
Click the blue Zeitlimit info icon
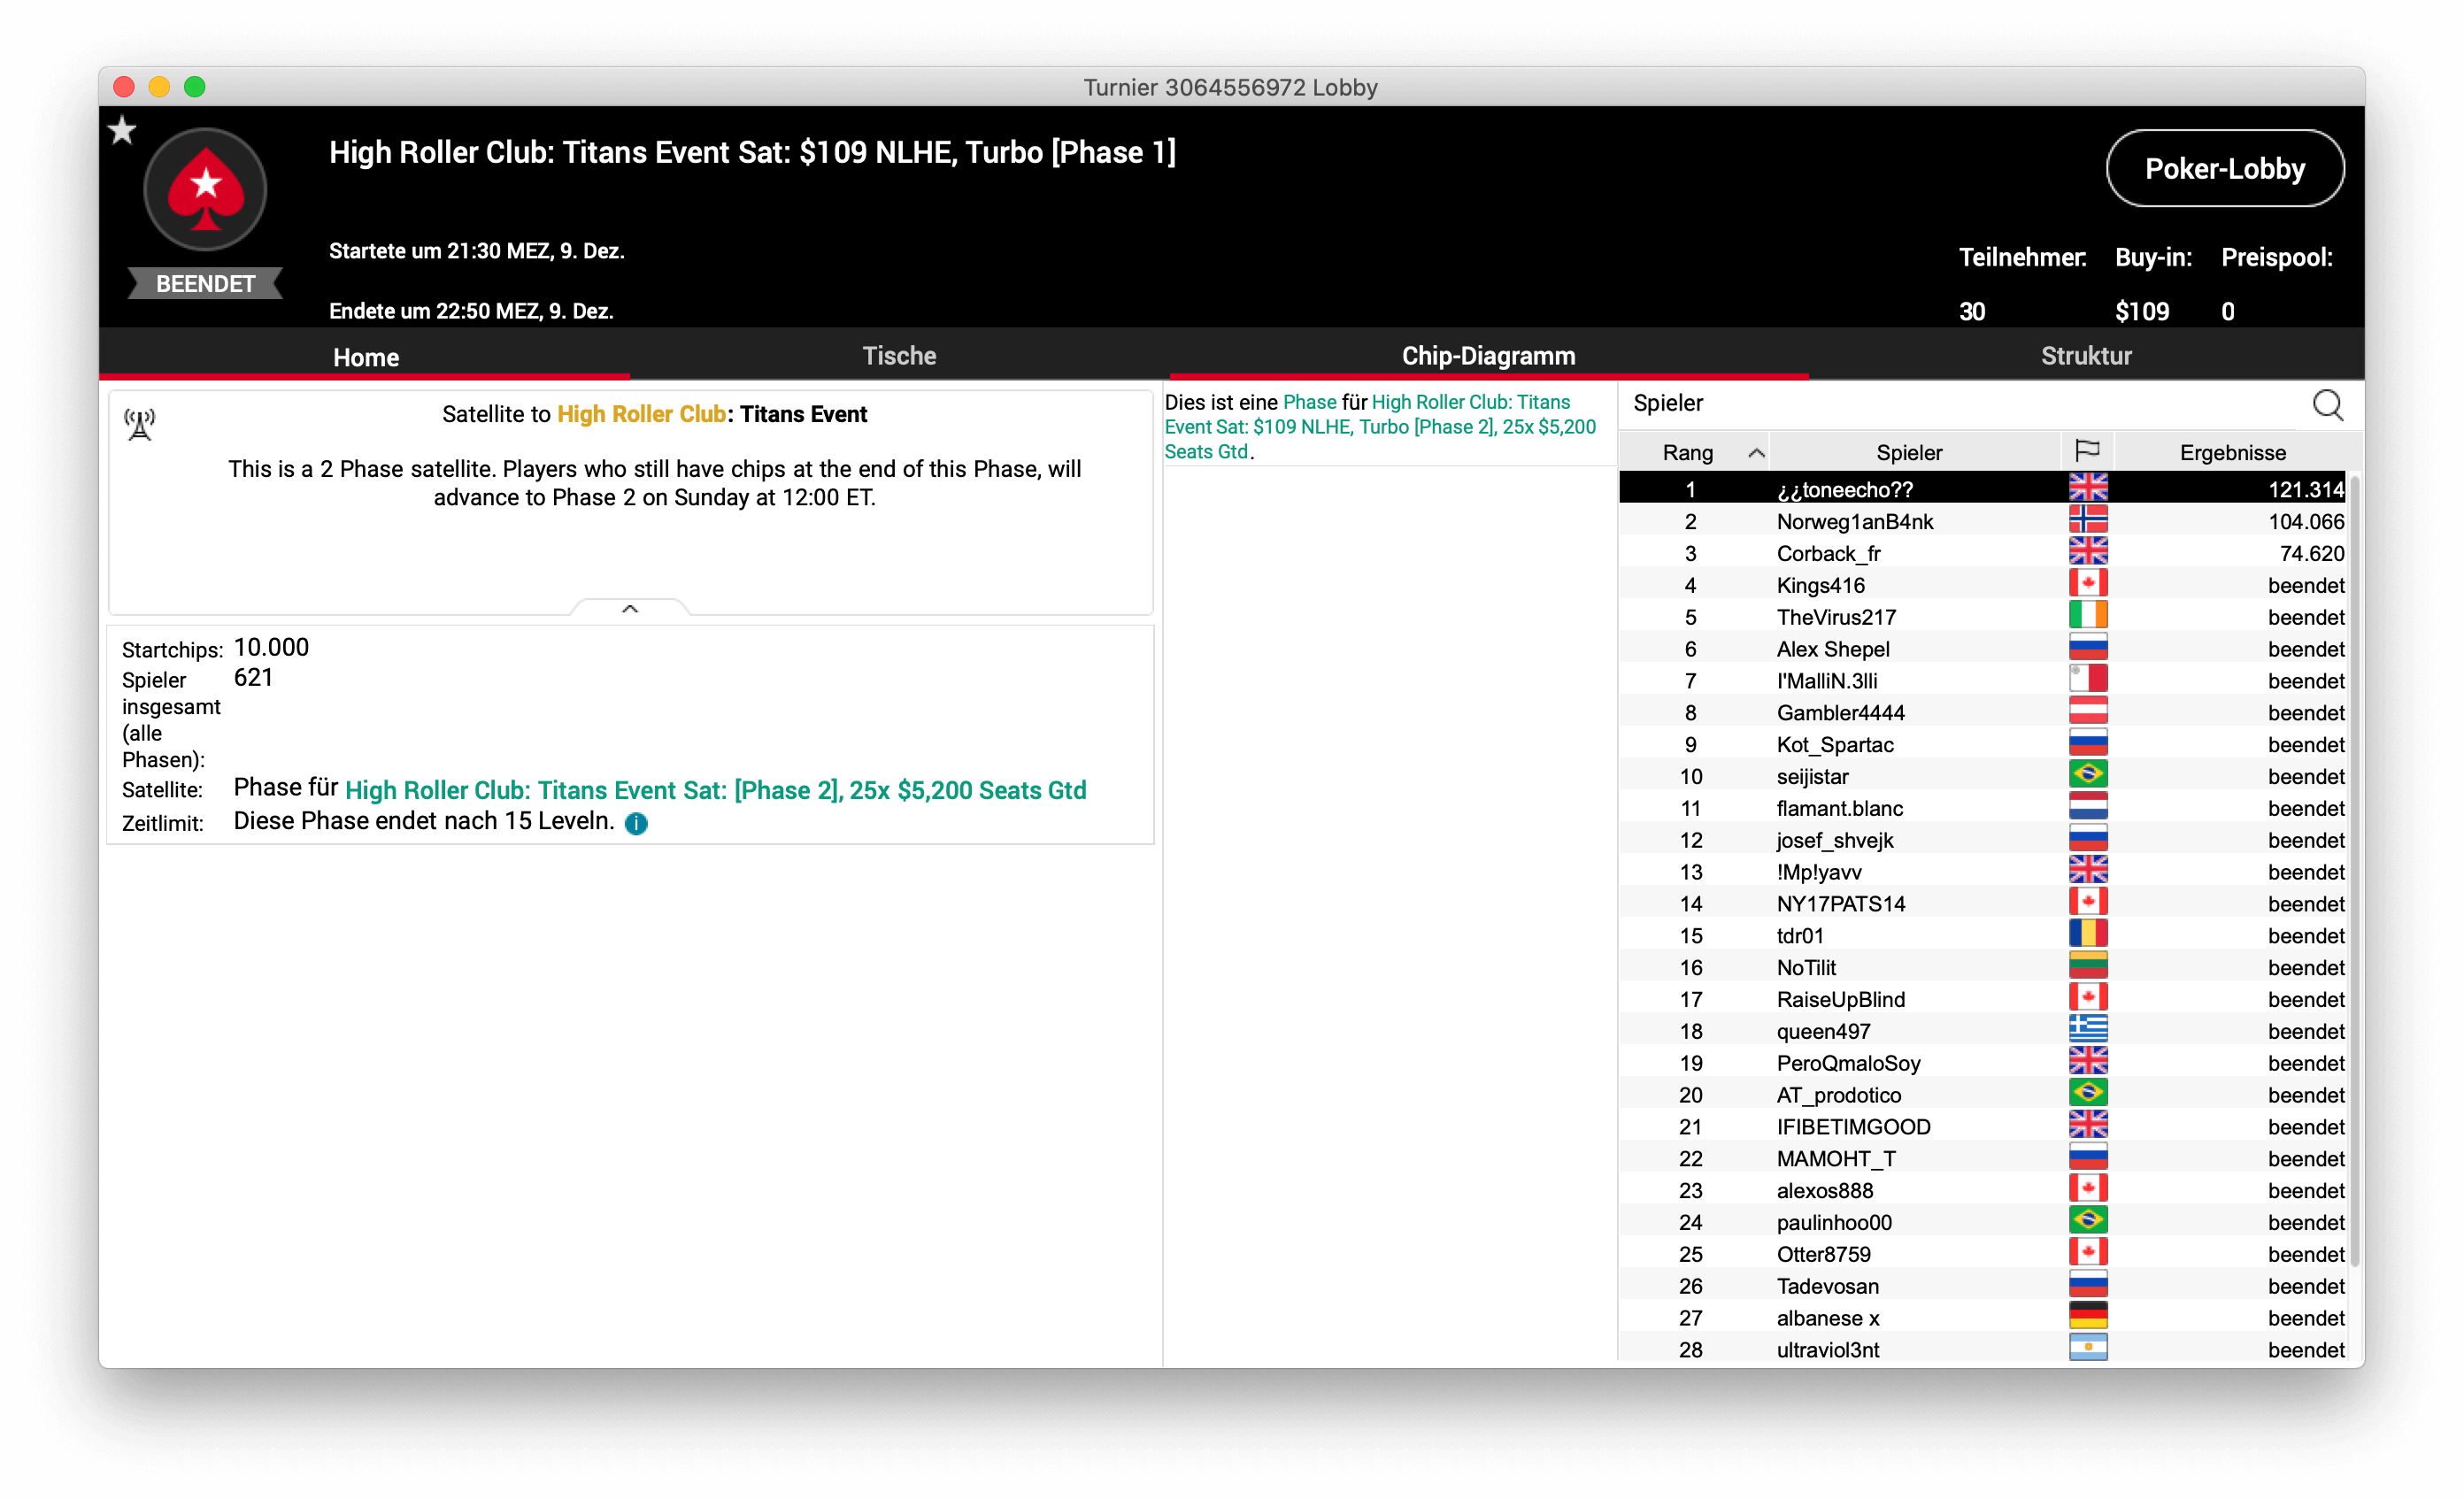point(636,823)
